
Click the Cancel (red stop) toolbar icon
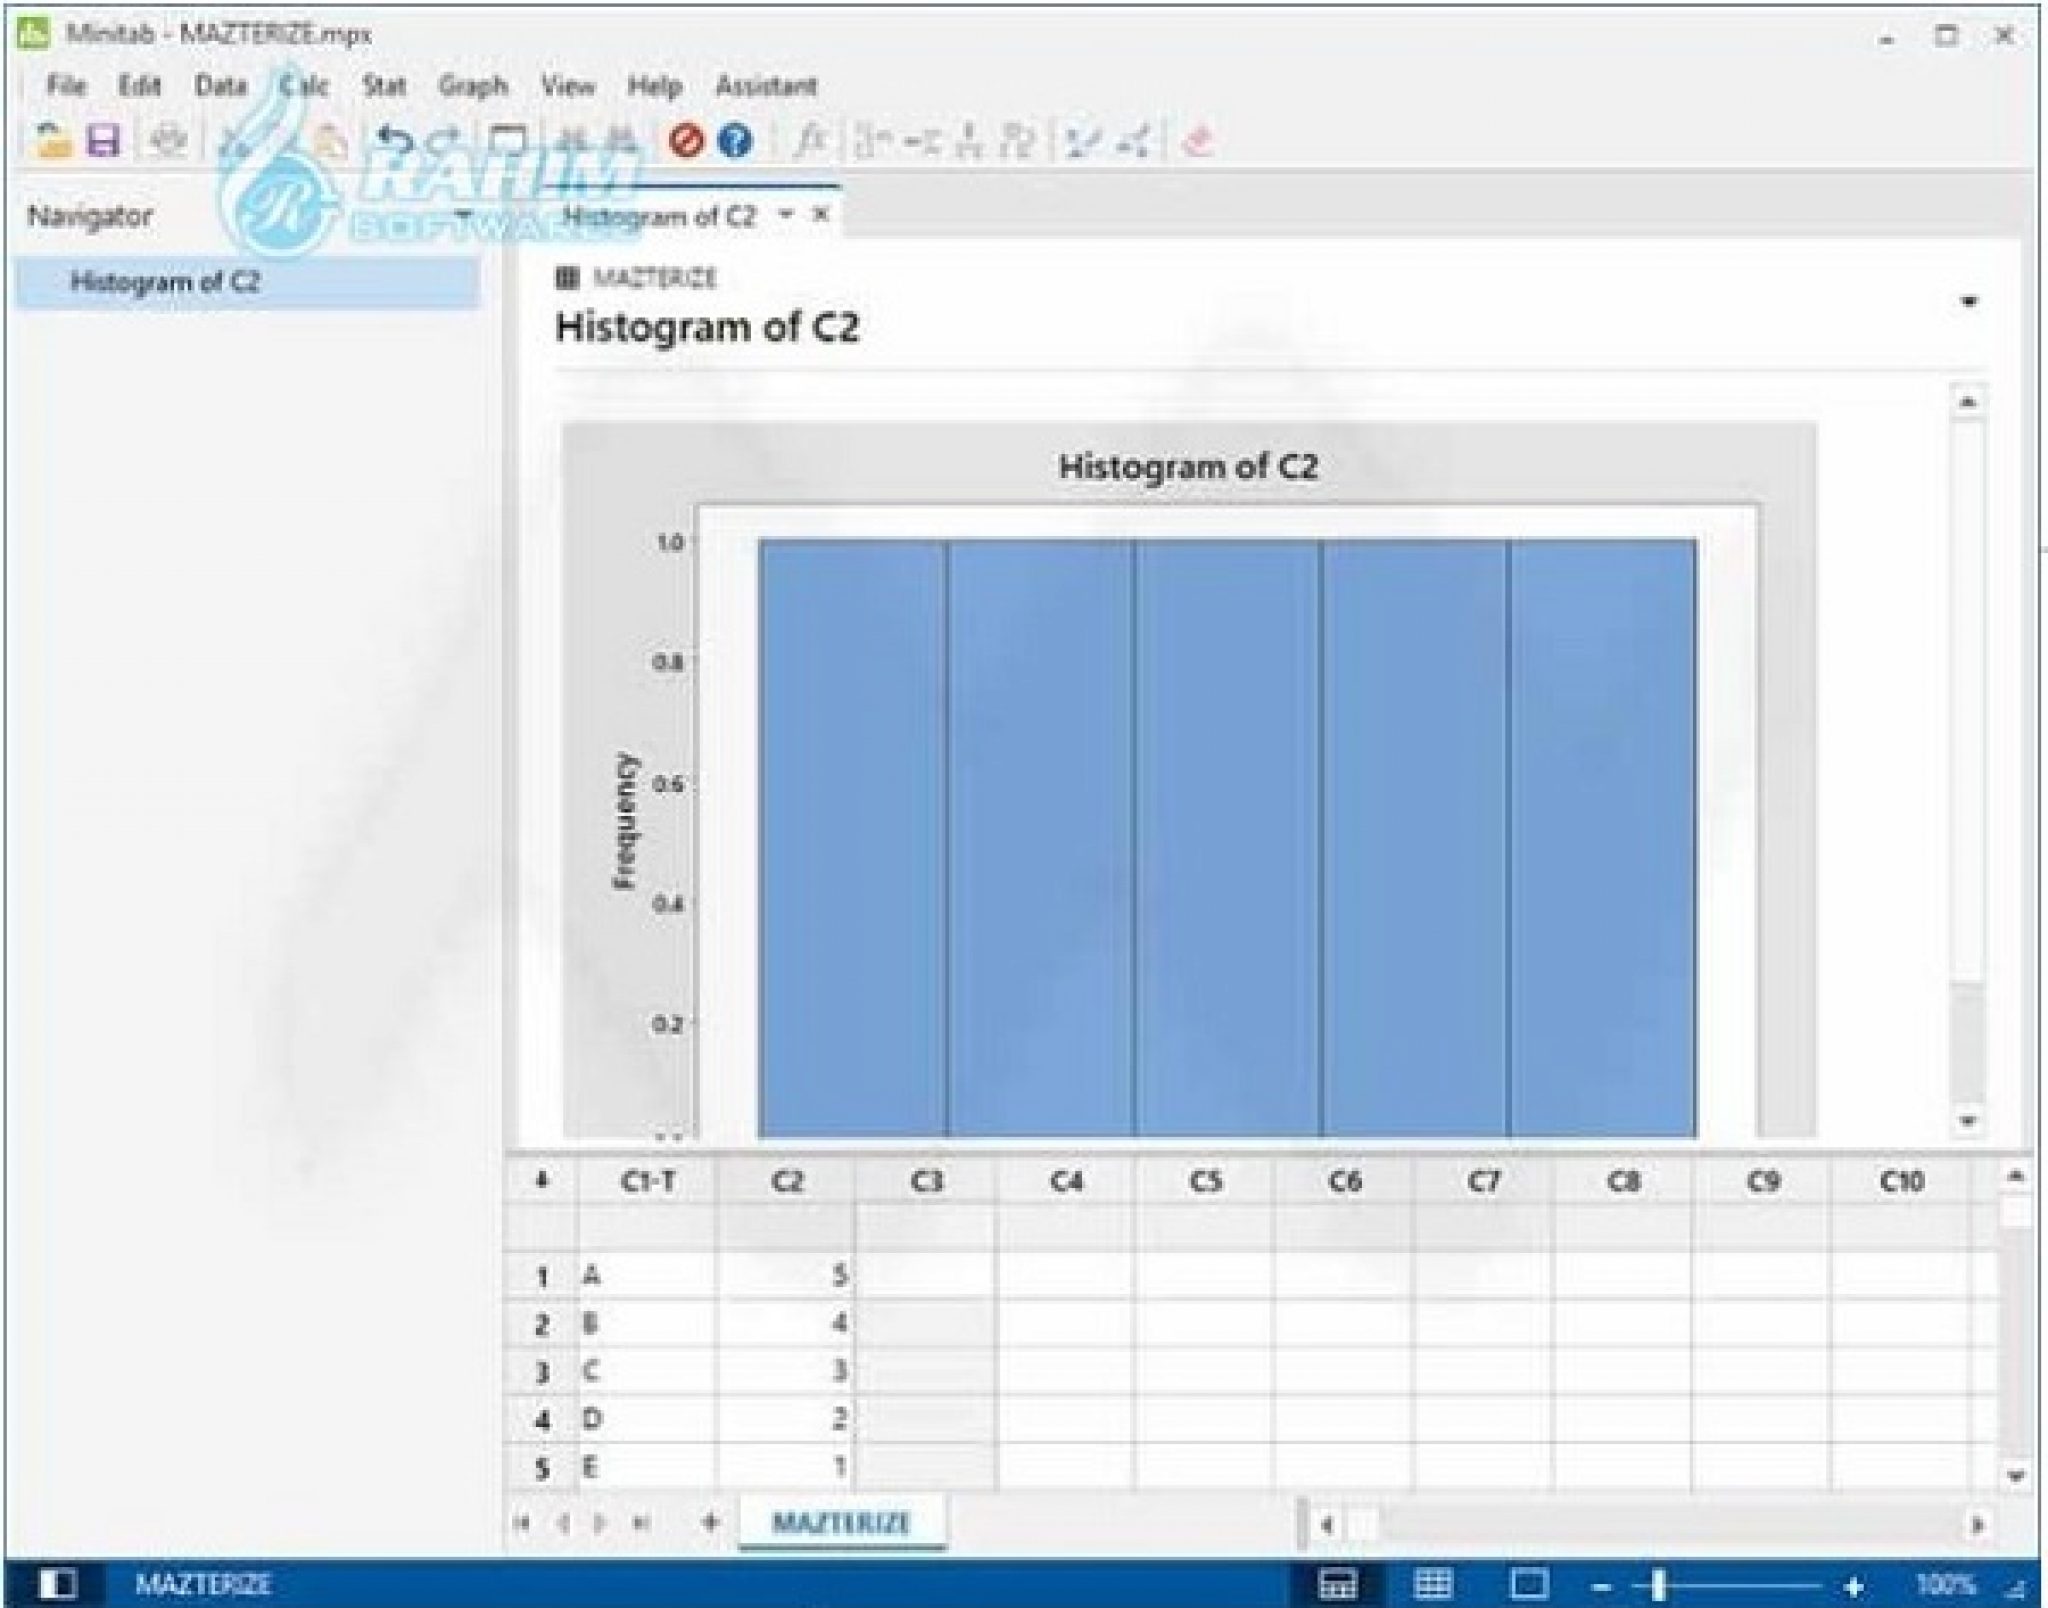684,141
